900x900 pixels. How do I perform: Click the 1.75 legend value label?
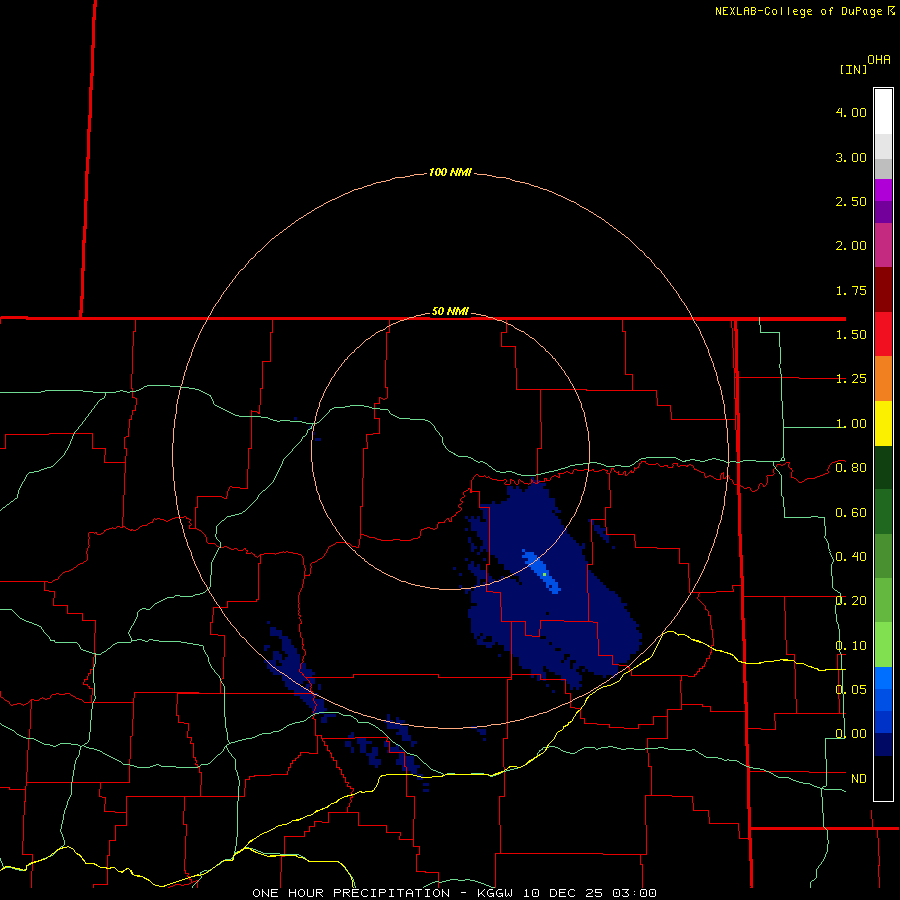pyautogui.click(x=851, y=290)
